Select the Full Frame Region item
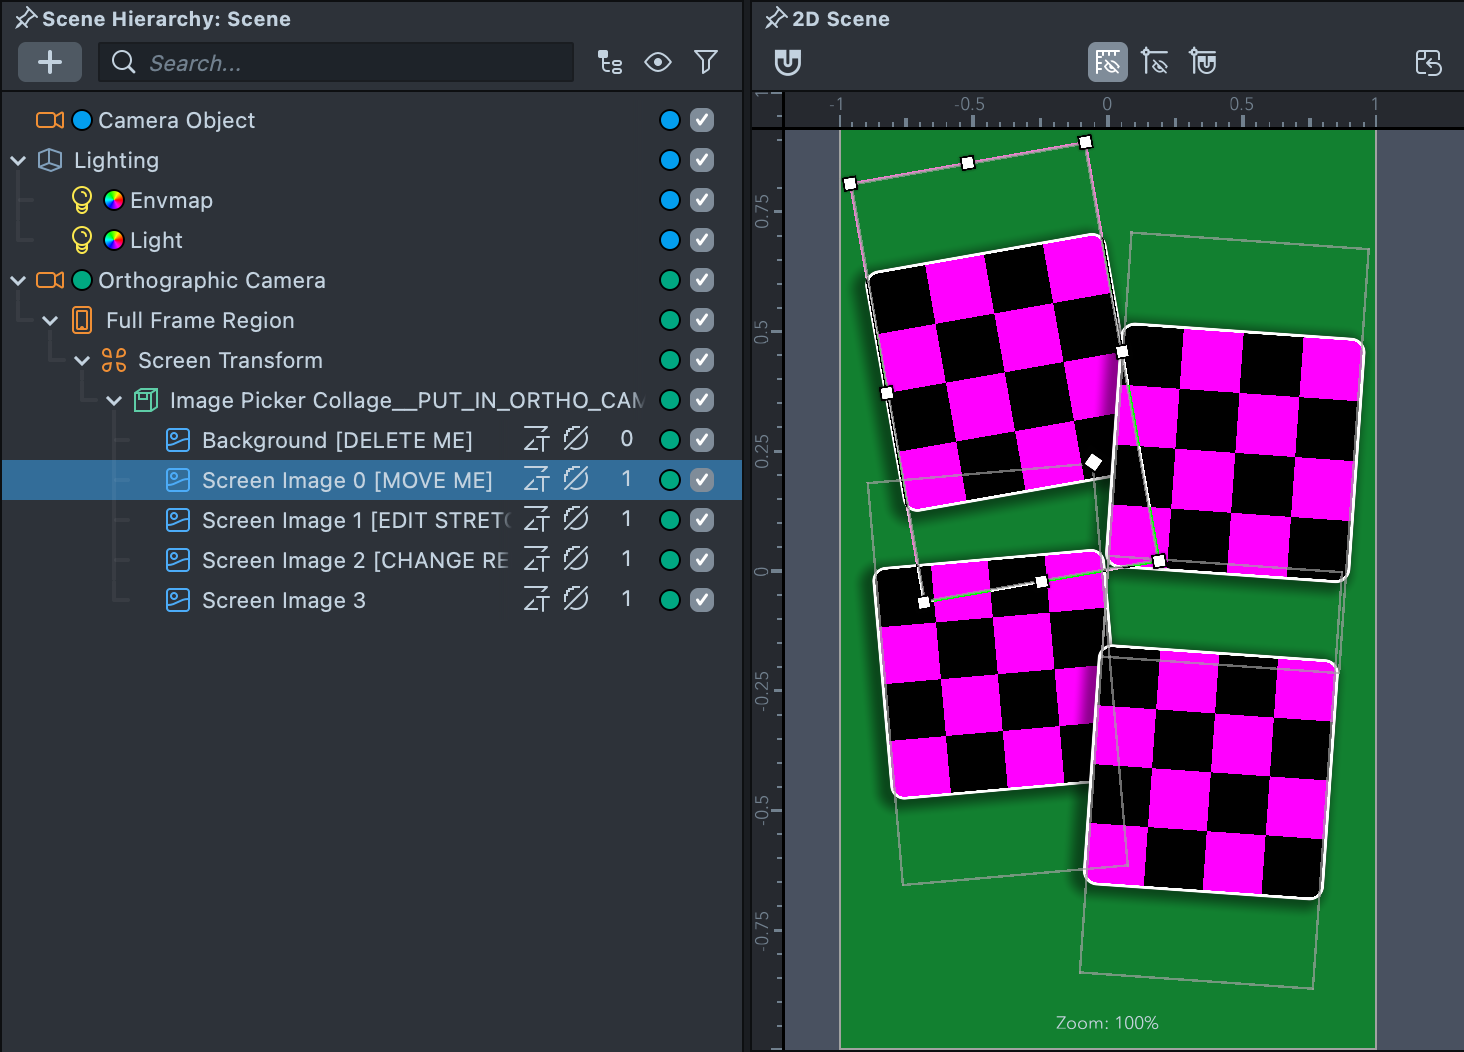 coord(200,320)
